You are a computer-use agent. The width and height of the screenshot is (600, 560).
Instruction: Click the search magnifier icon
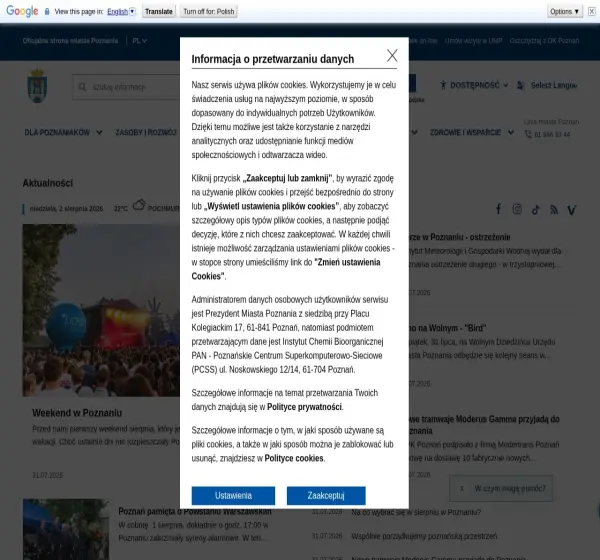coord(82,87)
